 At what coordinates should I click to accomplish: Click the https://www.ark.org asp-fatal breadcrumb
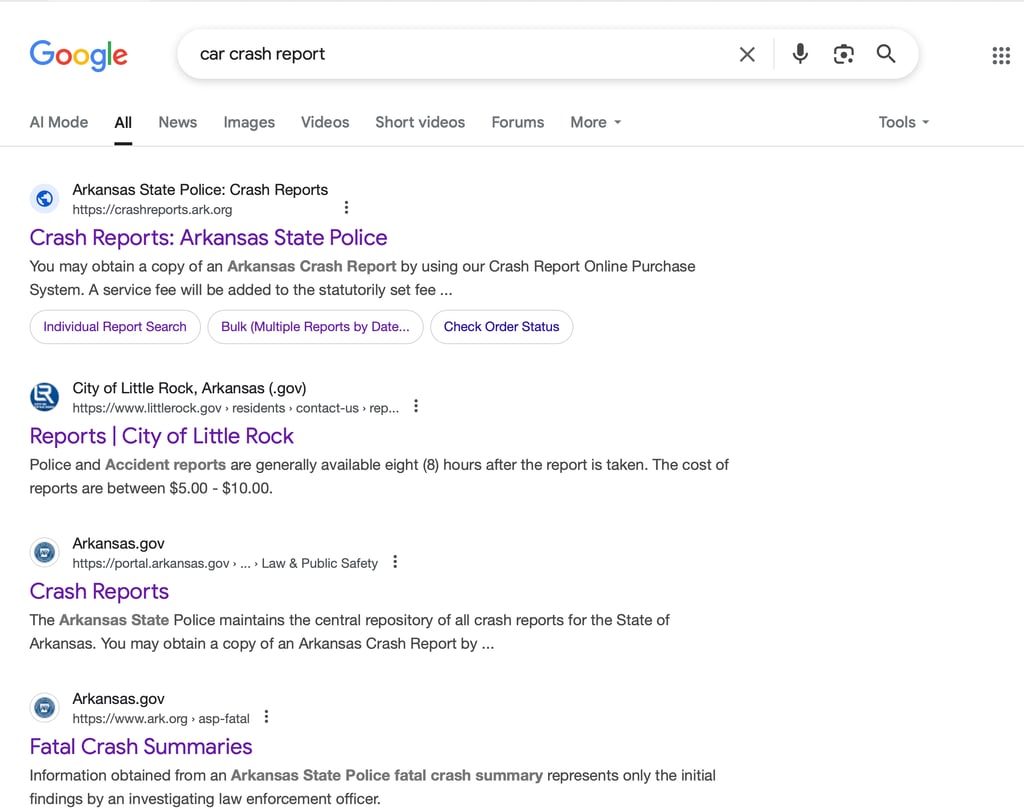coord(161,719)
